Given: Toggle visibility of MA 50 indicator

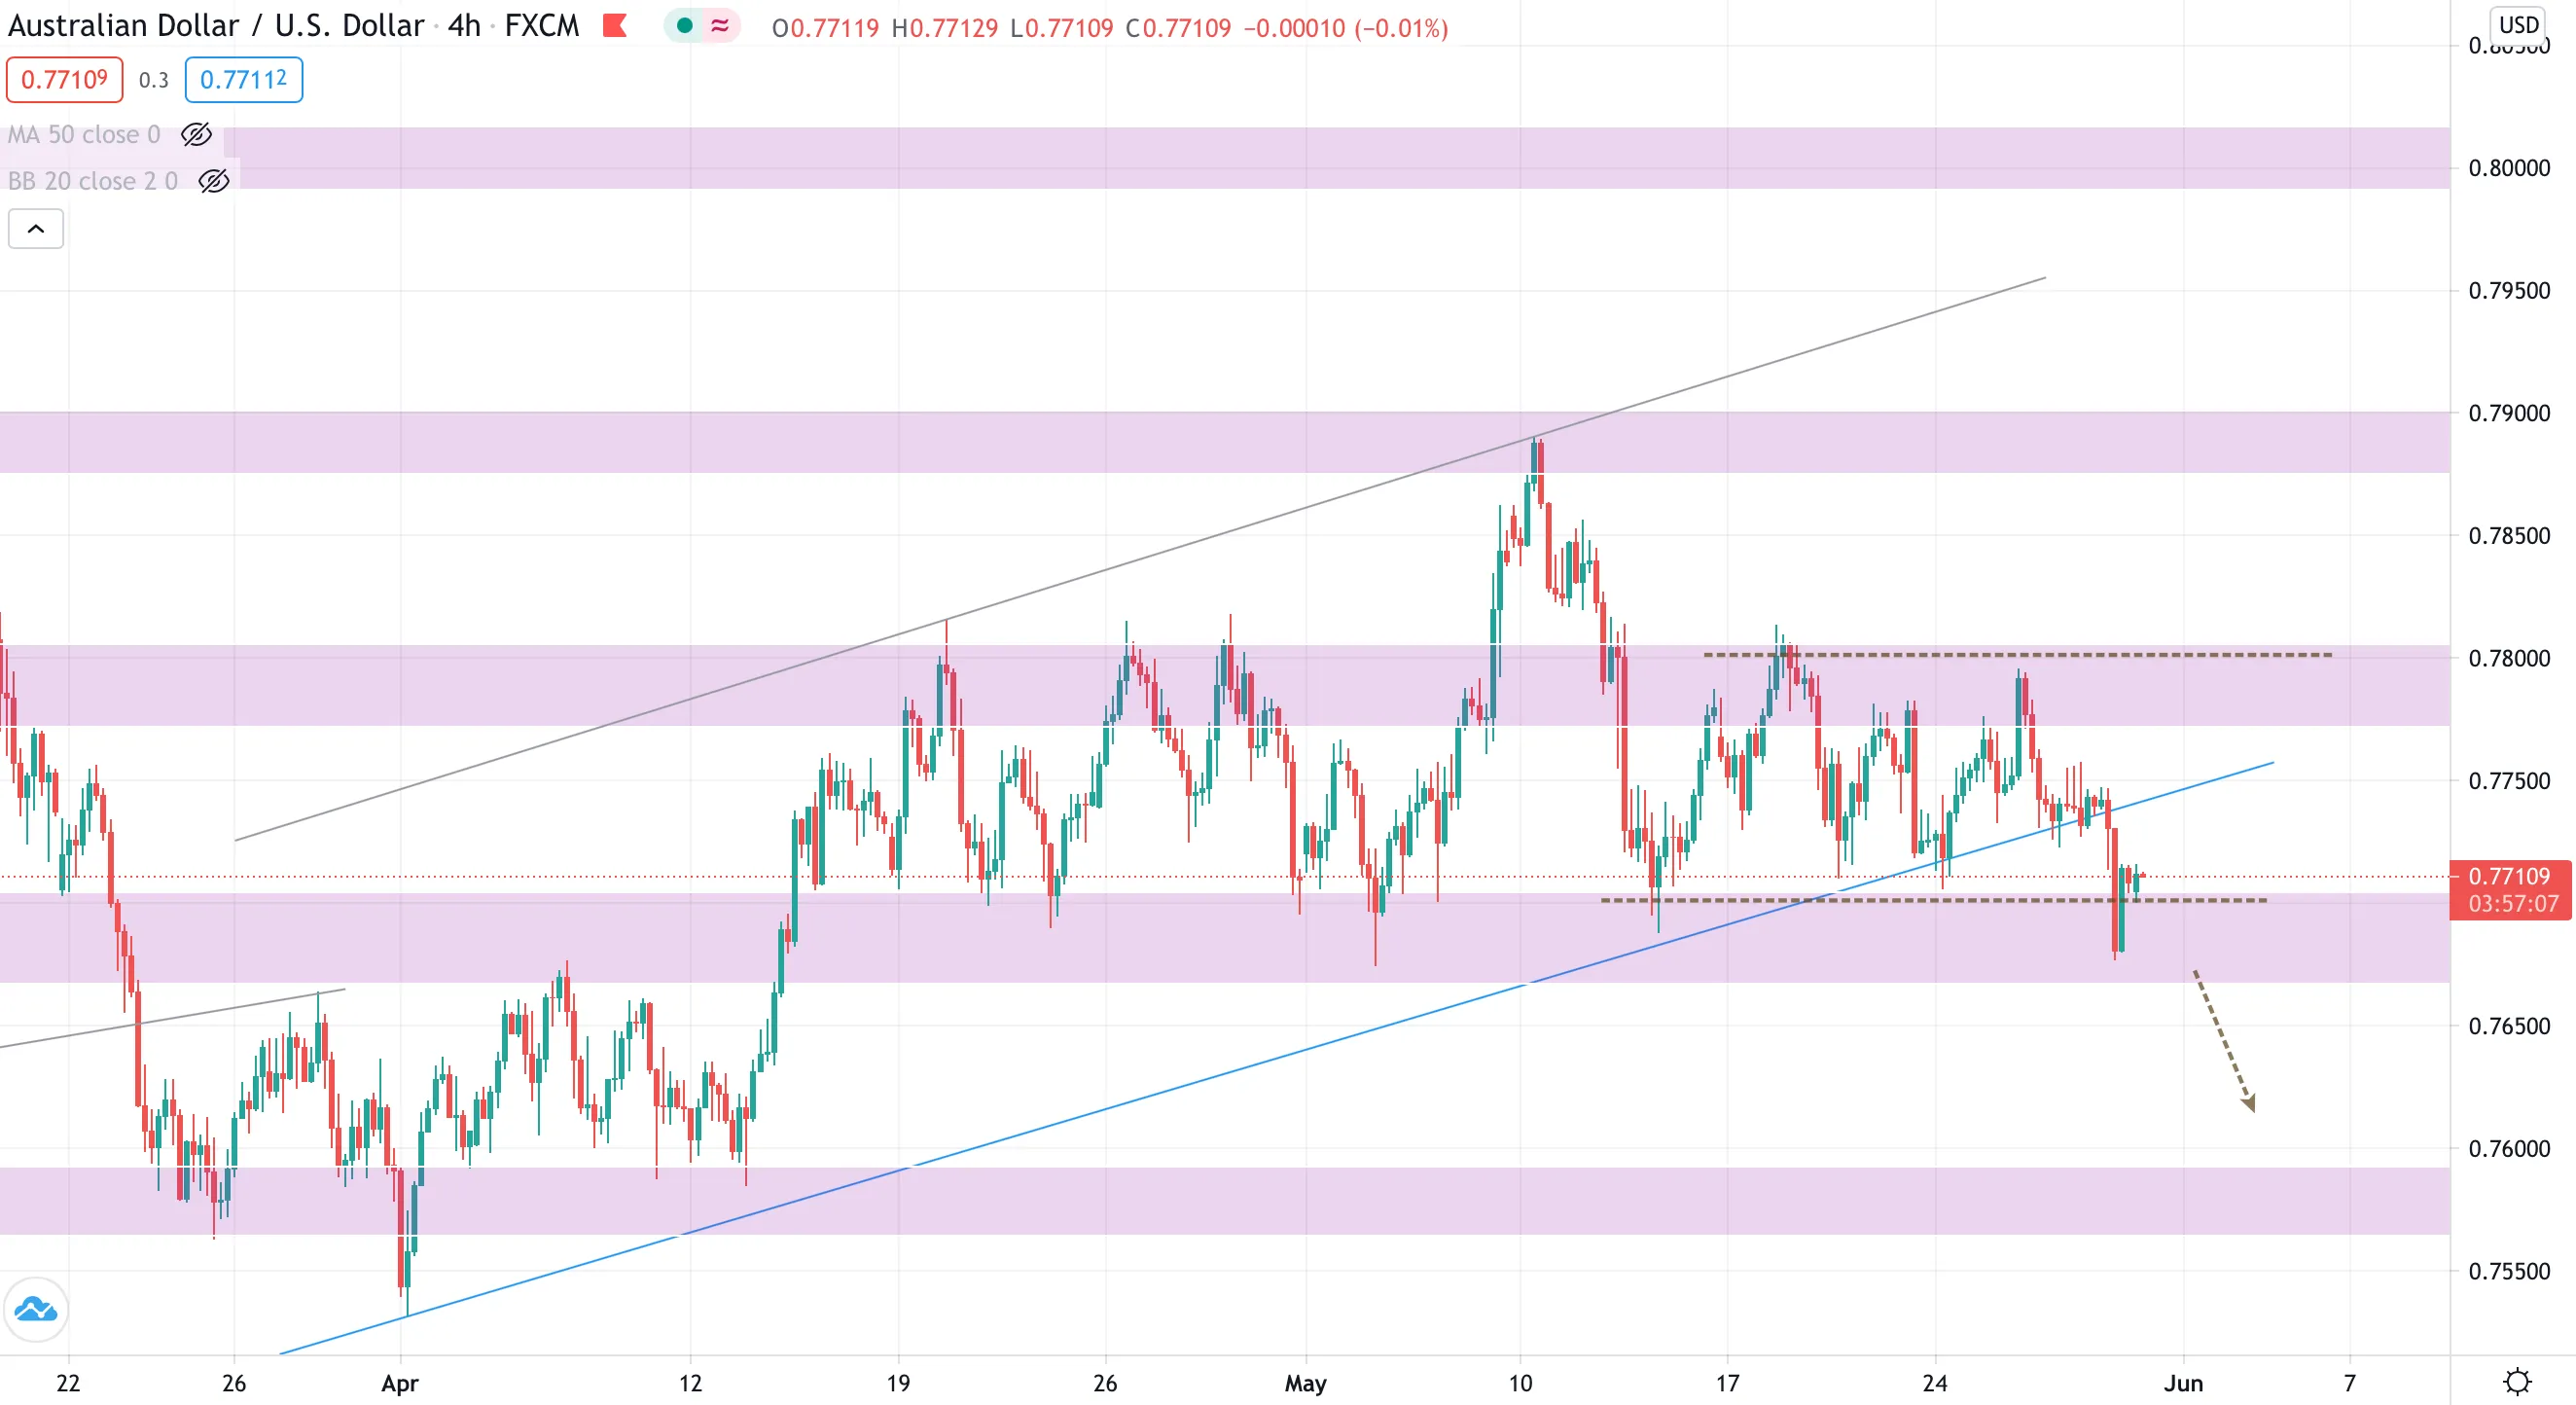Looking at the screenshot, I should tap(196, 134).
